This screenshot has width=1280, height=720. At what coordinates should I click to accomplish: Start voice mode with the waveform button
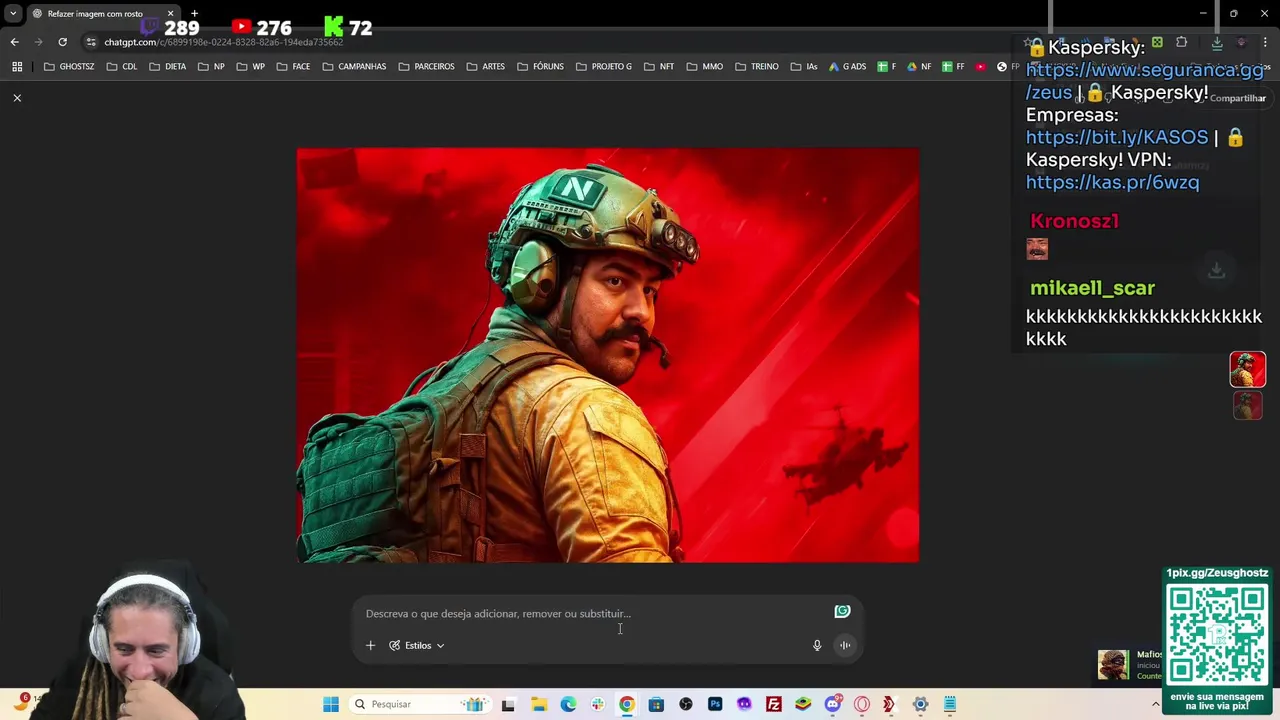(x=845, y=646)
